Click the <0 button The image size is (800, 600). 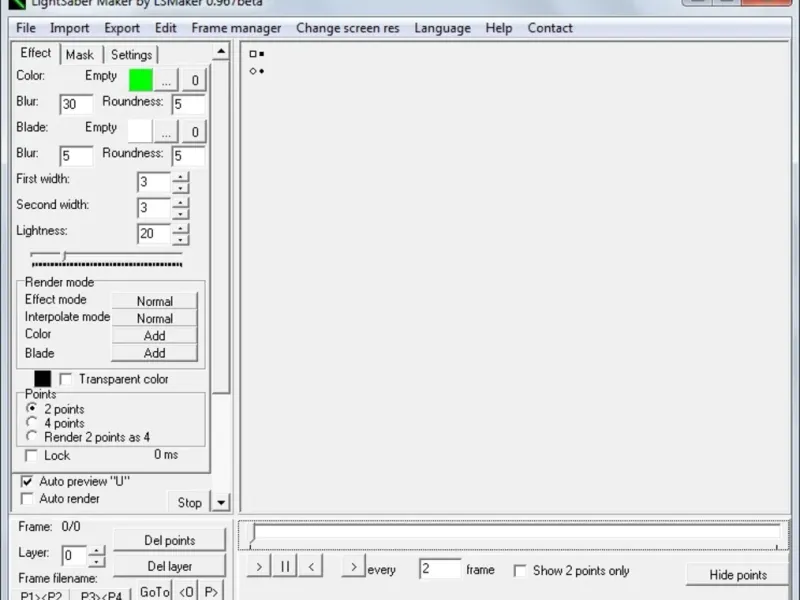click(x=186, y=592)
